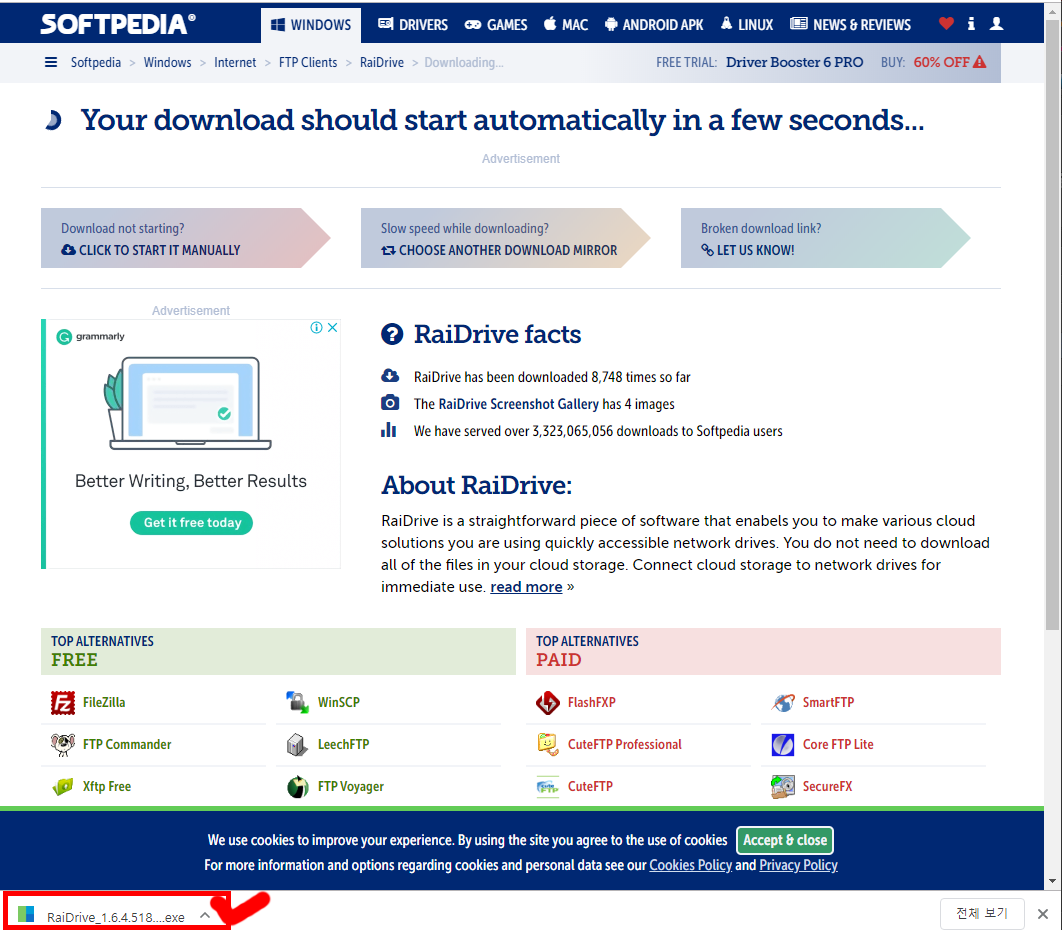Close the Grammarly advertisement

coord(333,328)
